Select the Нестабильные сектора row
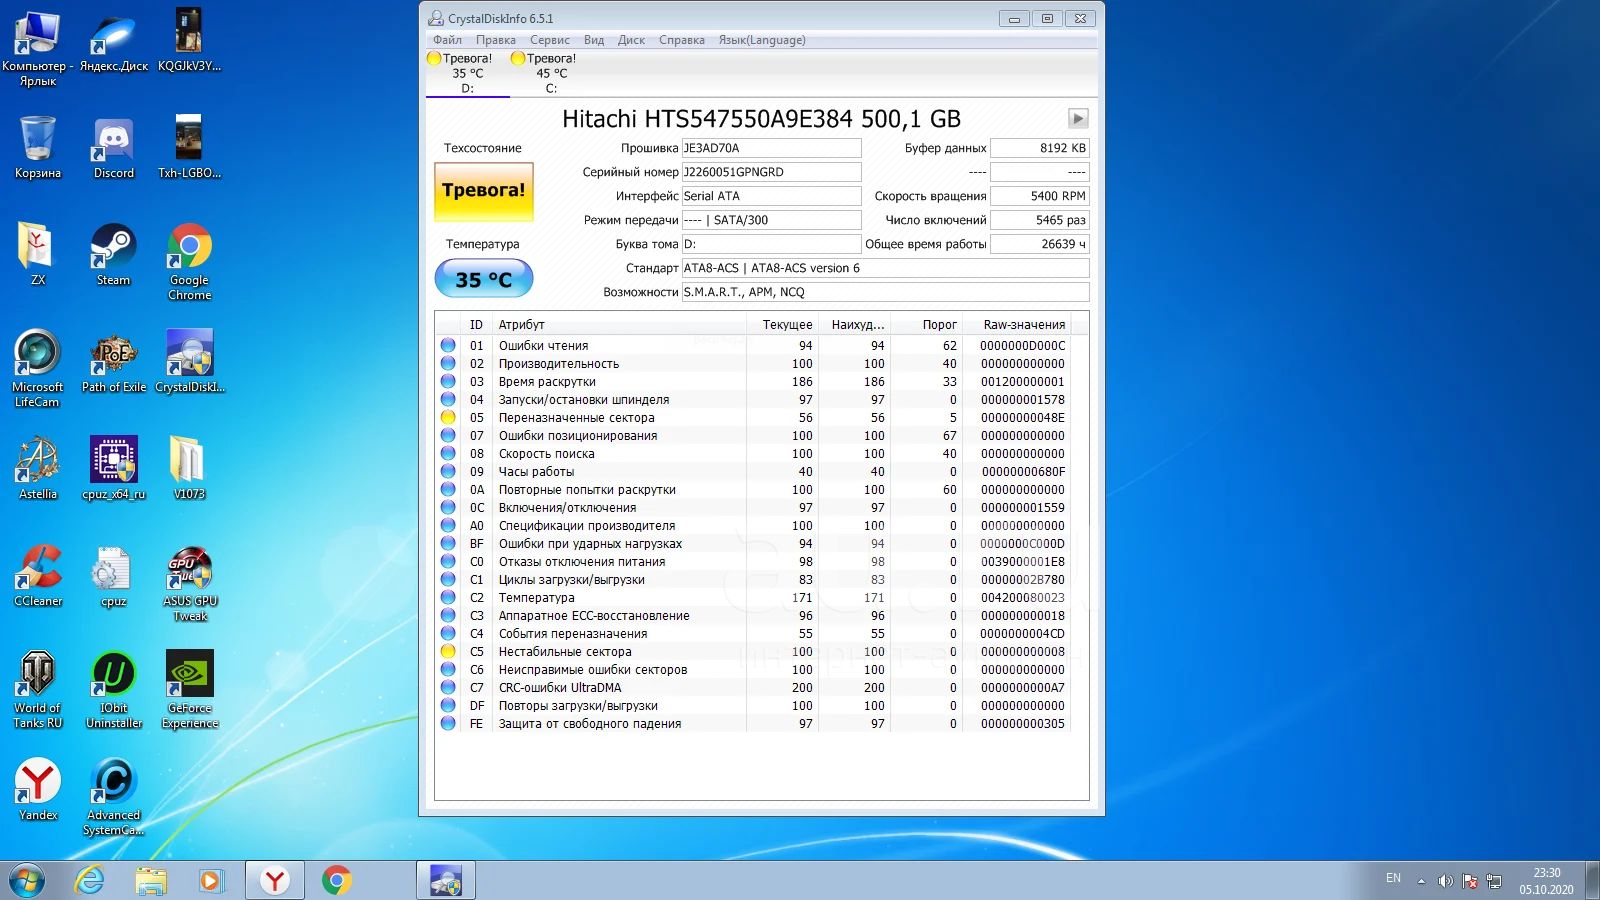1600x900 pixels. [753, 652]
